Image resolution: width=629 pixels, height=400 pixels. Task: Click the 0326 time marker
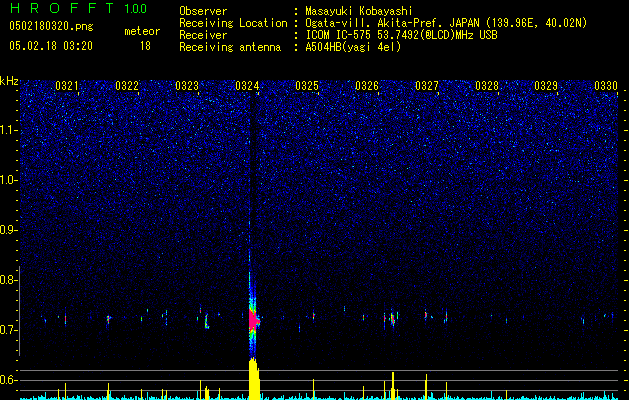point(367,86)
